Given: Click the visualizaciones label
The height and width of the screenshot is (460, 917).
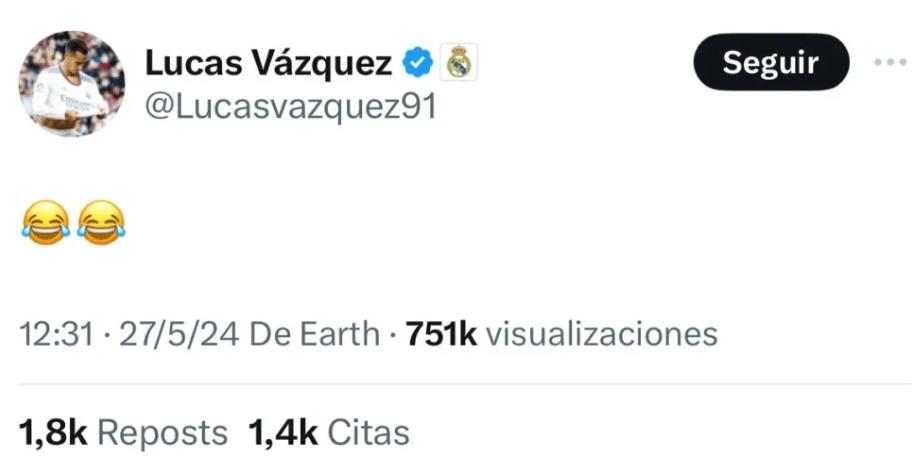Looking at the screenshot, I should [x=602, y=335].
